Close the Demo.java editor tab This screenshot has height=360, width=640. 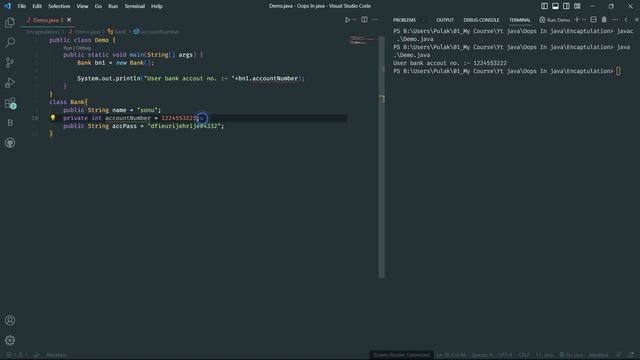coord(69,20)
